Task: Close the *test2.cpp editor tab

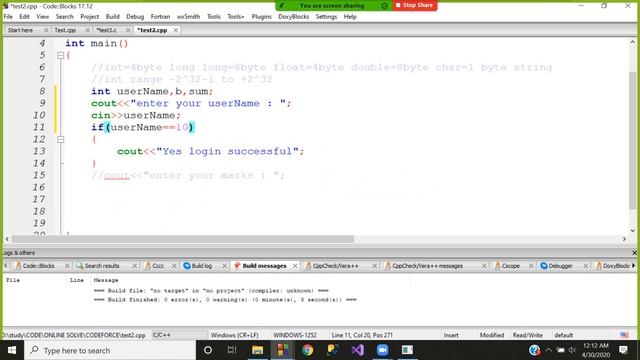Action: pos(176,30)
